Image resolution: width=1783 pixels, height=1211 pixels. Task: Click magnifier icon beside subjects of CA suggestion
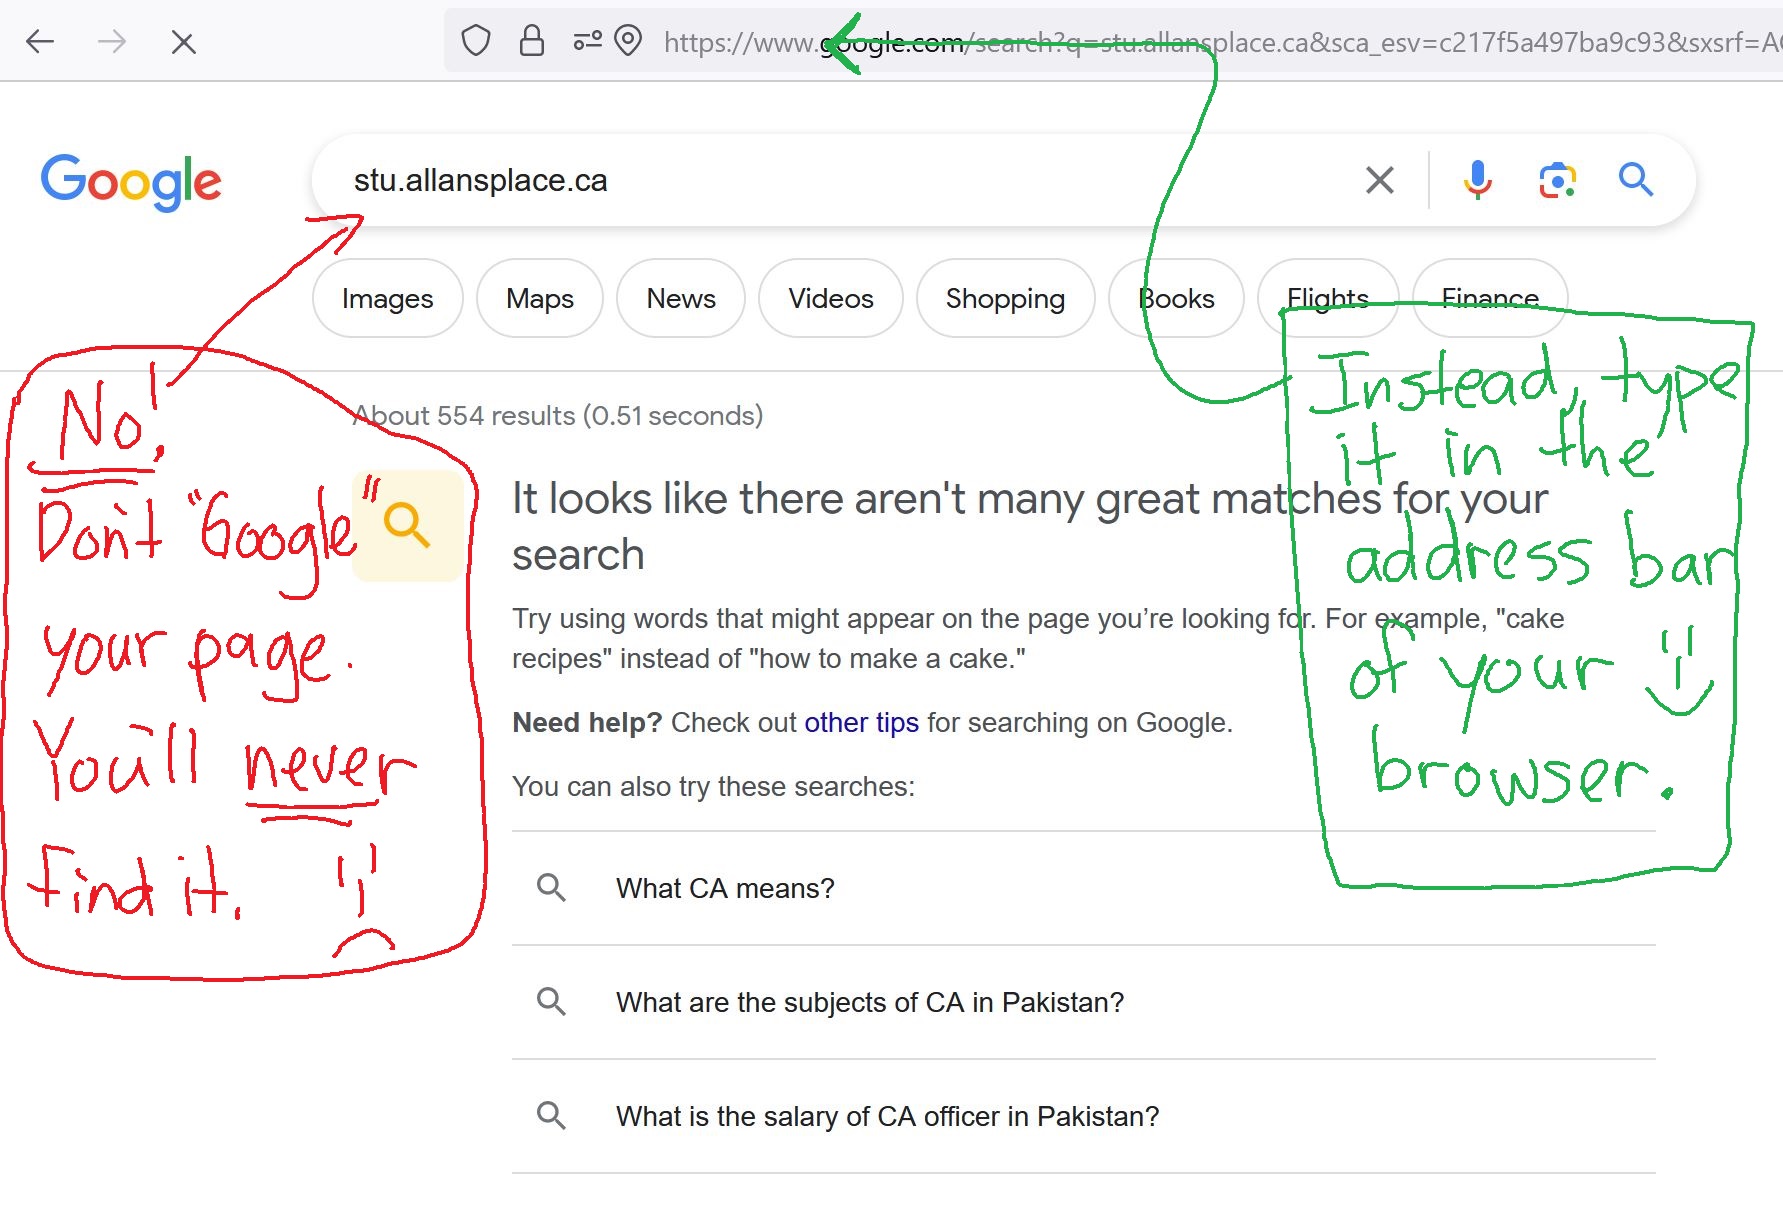(x=551, y=1001)
